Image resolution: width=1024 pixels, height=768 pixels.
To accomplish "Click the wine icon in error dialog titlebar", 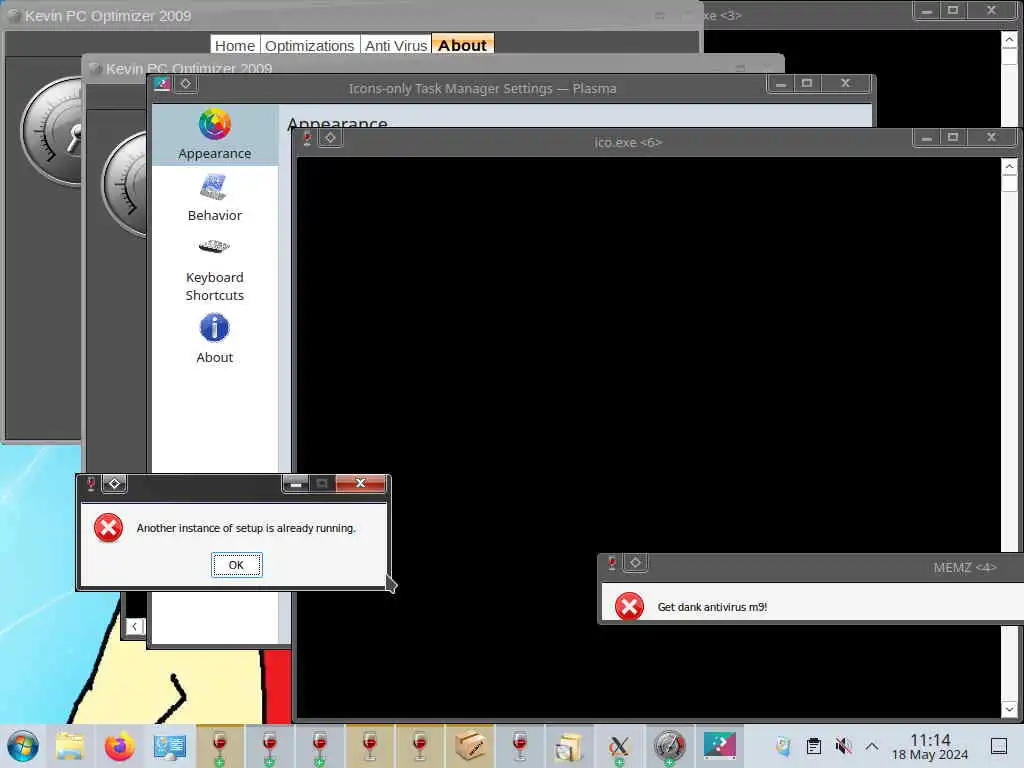I will pyautogui.click(x=91, y=483).
